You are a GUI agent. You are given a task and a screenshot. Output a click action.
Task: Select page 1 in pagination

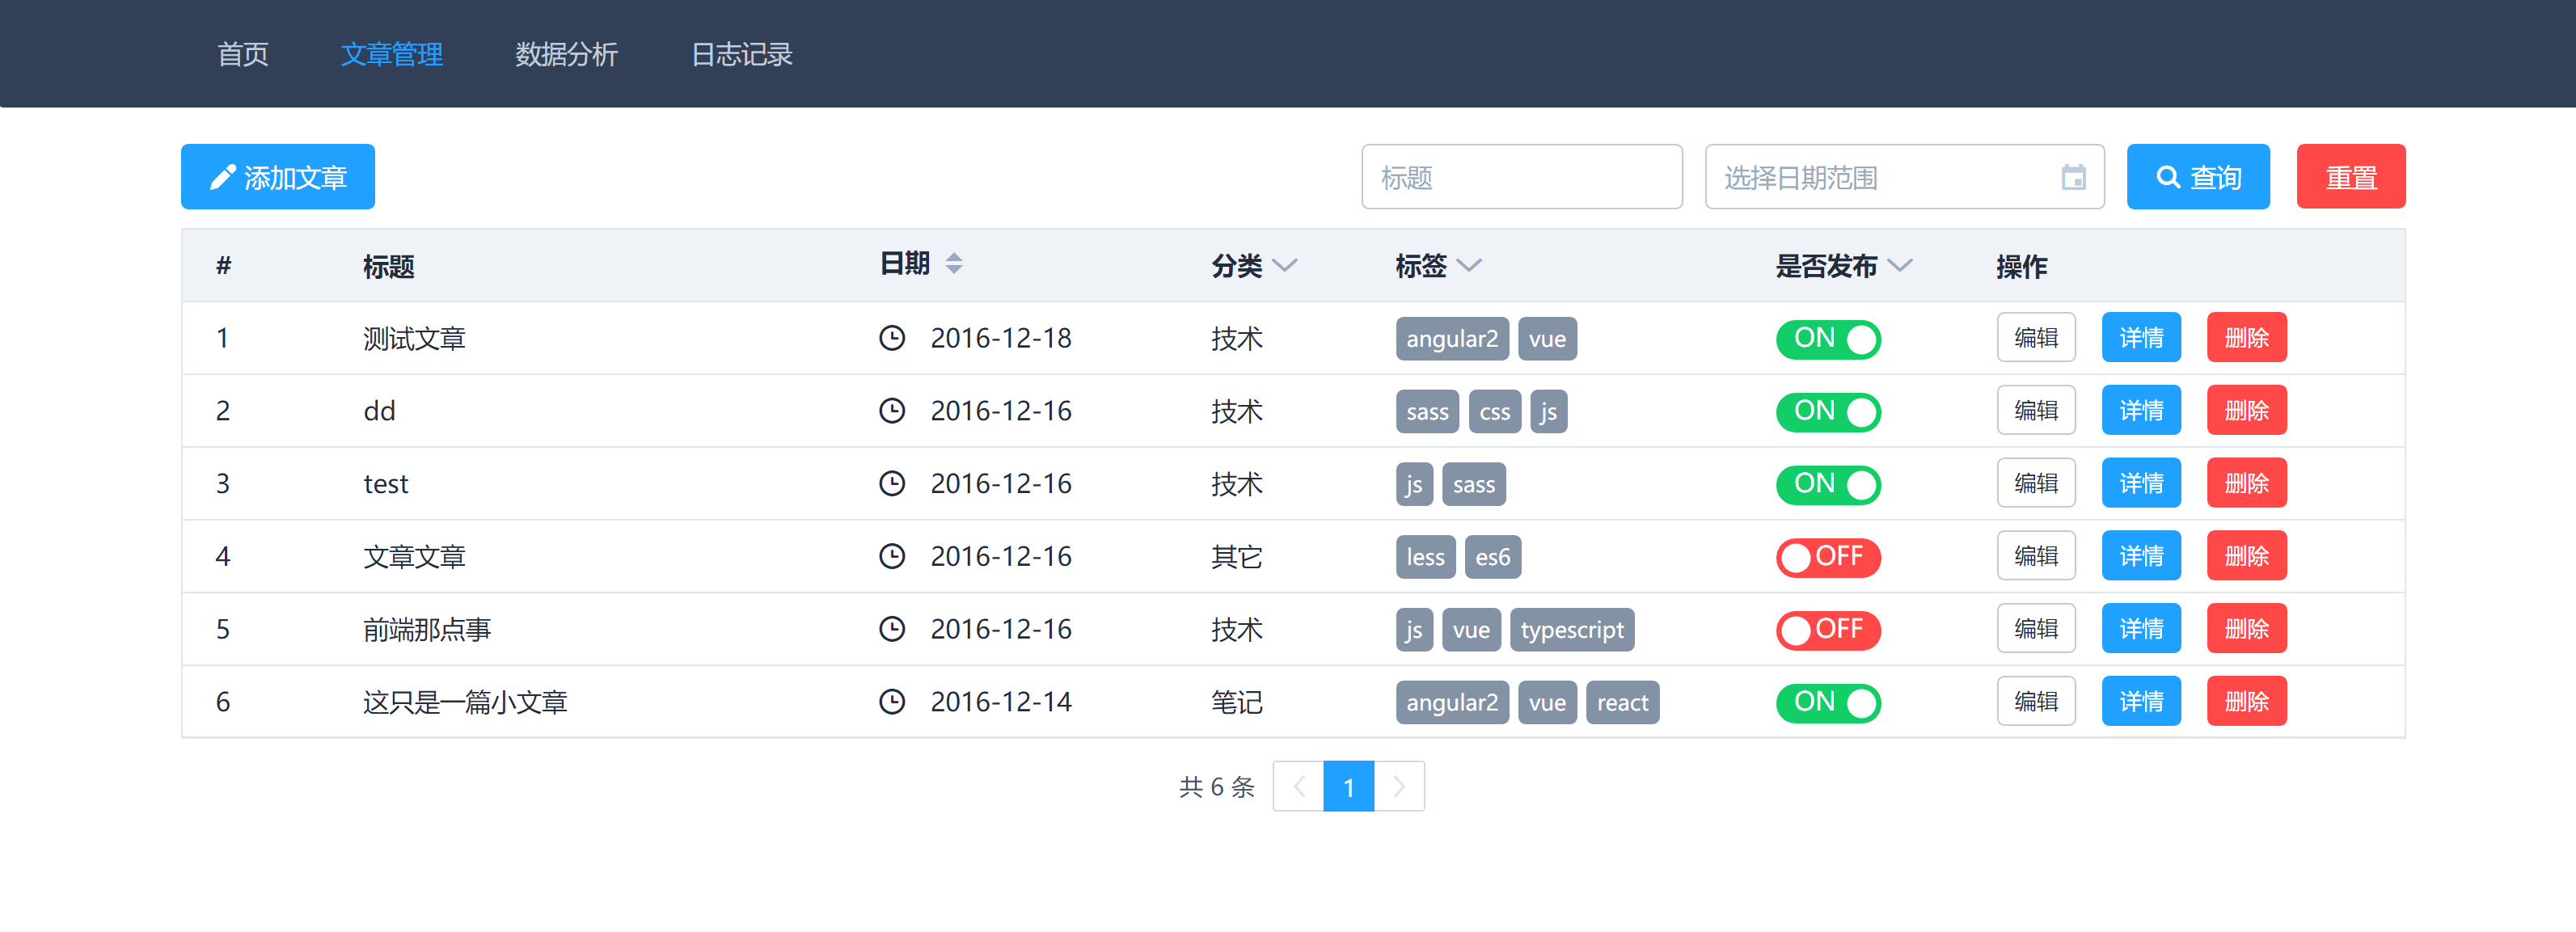(1348, 787)
